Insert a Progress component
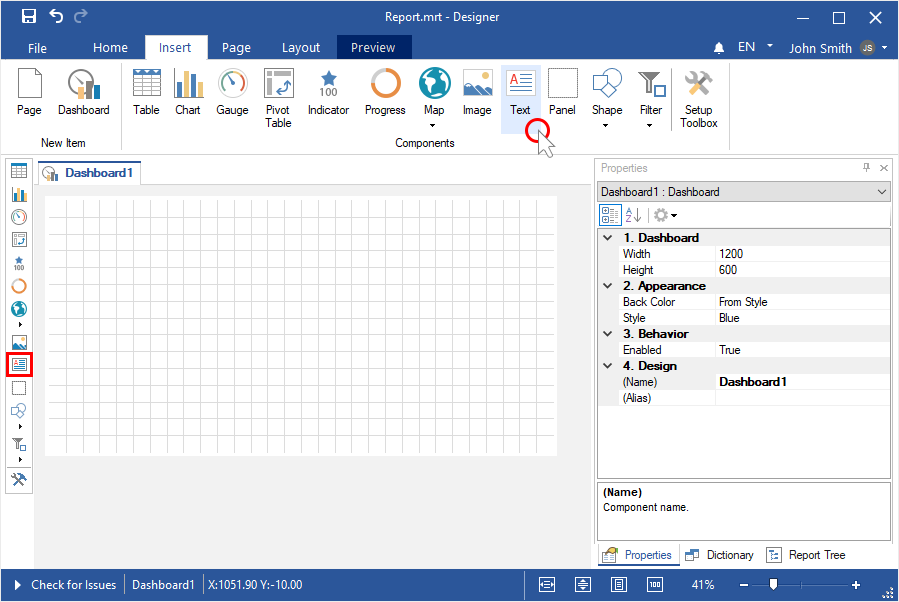 tap(385, 93)
